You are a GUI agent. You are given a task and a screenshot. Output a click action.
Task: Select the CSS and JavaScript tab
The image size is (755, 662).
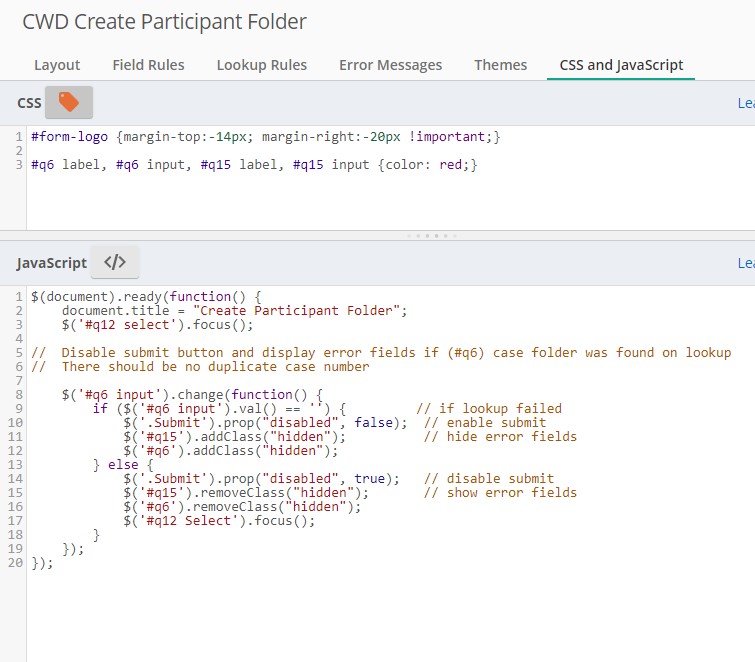click(x=621, y=65)
